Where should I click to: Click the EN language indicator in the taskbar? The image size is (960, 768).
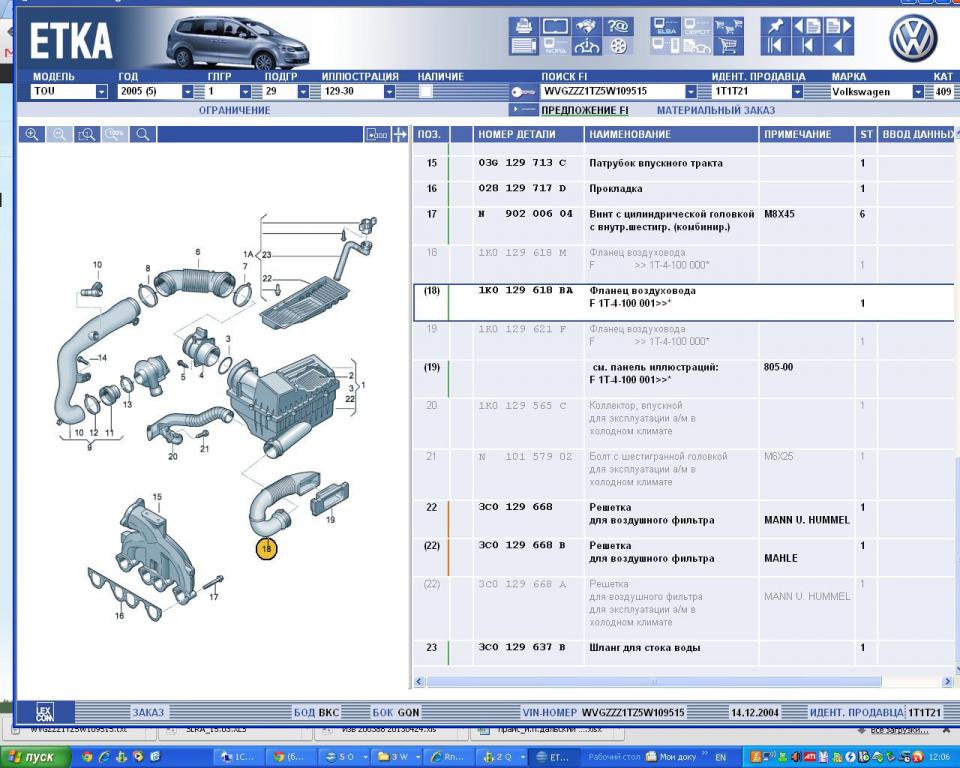(x=721, y=757)
